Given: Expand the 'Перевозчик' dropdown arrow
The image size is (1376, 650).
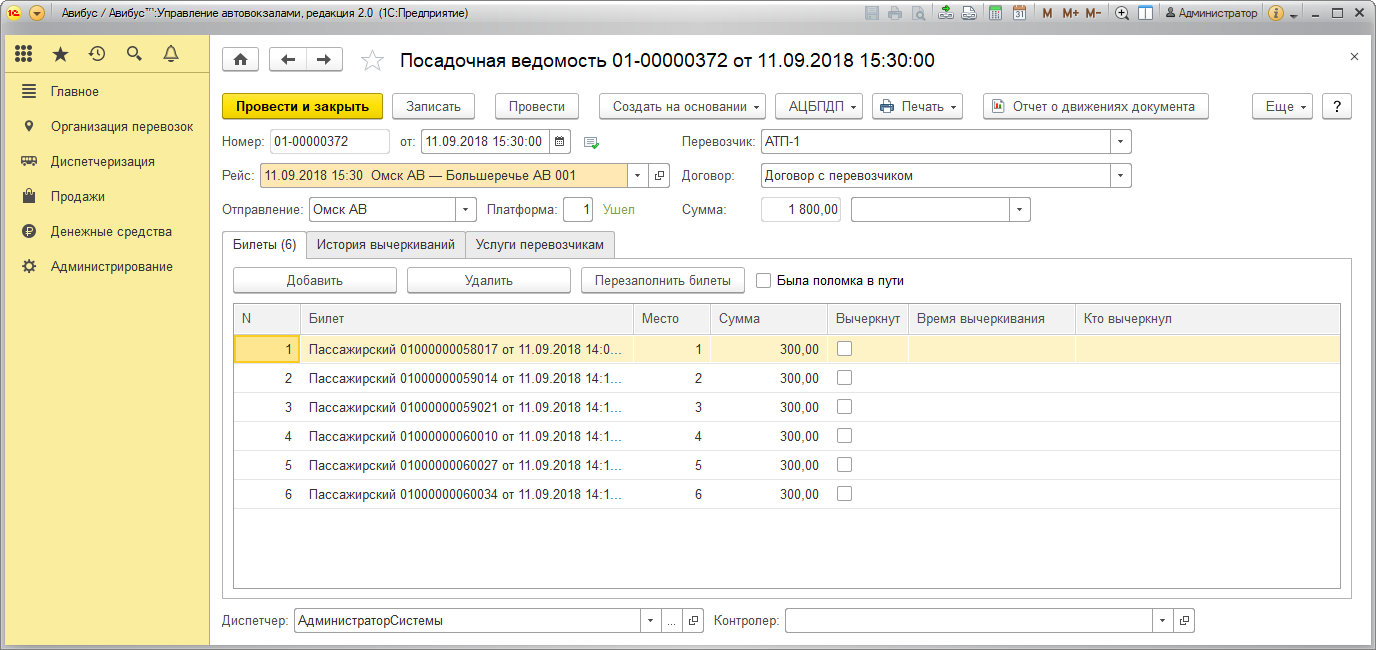Looking at the screenshot, I should [x=1121, y=142].
